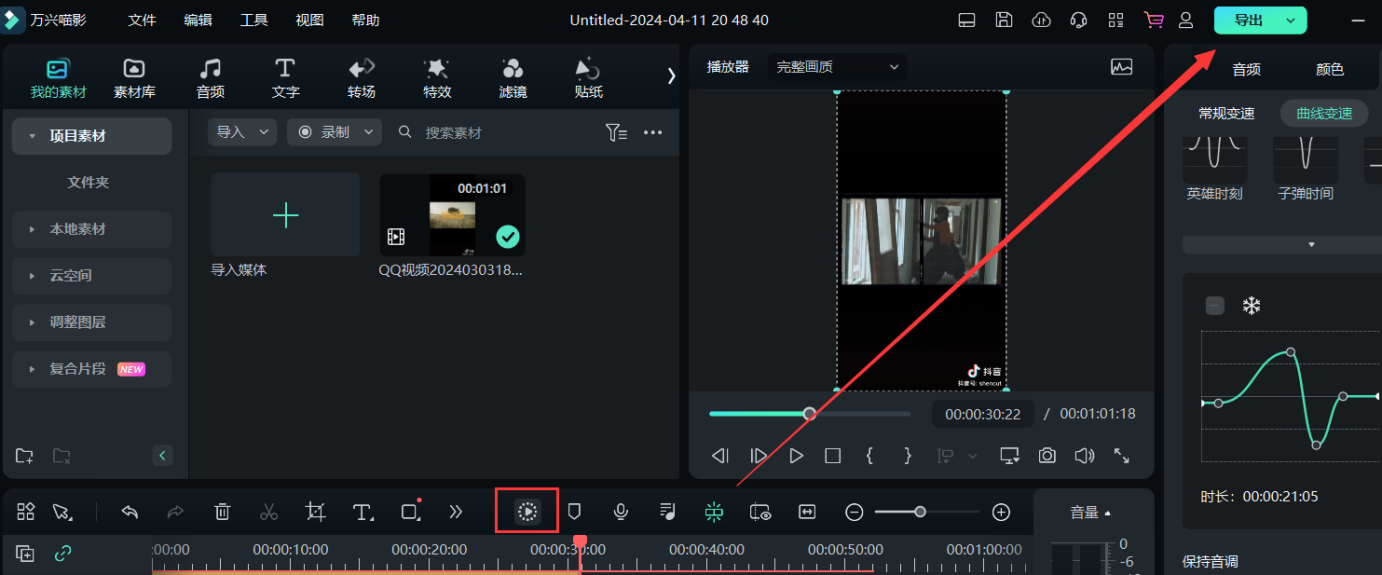Screen dimensions: 1382x575
Task: Open the 完整画质 quality dropdown
Action: point(838,67)
